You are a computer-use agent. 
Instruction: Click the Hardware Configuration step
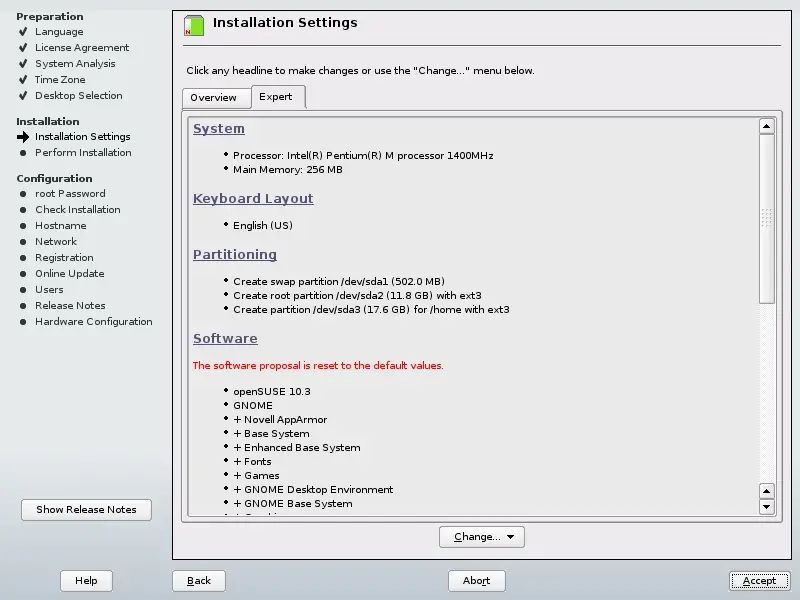94,321
